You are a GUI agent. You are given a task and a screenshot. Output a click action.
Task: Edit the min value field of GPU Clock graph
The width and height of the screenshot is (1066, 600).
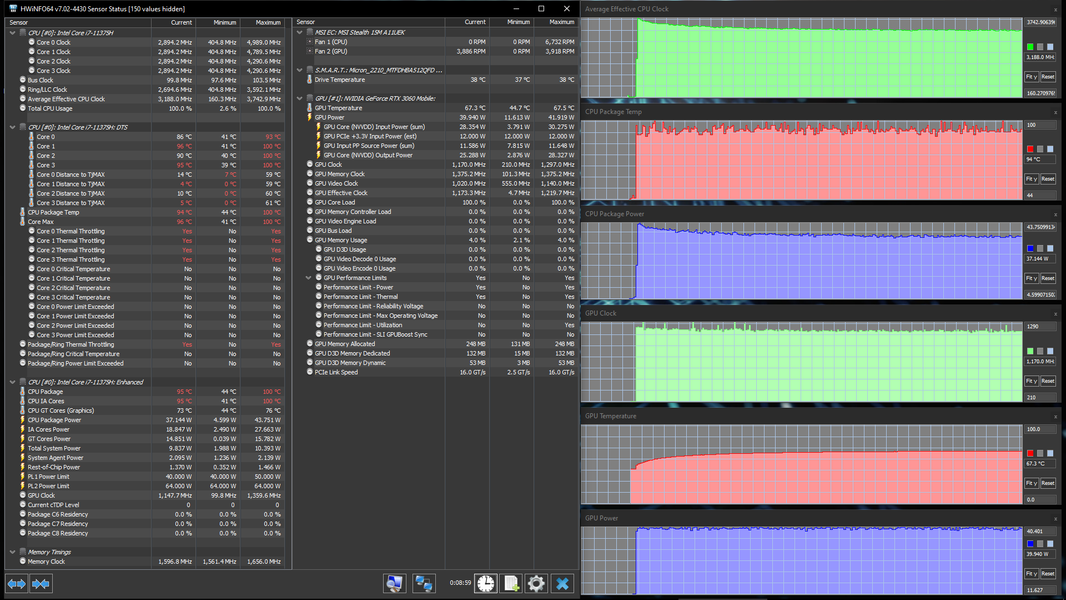click(1040, 398)
